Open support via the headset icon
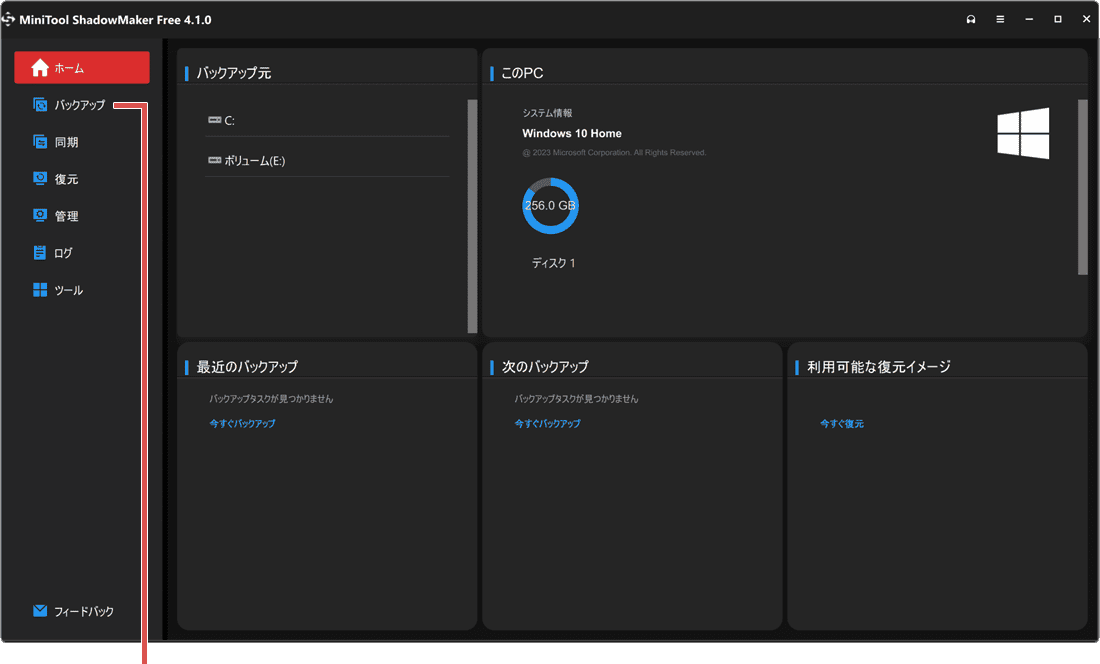This screenshot has height=664, width=1100. point(970,19)
